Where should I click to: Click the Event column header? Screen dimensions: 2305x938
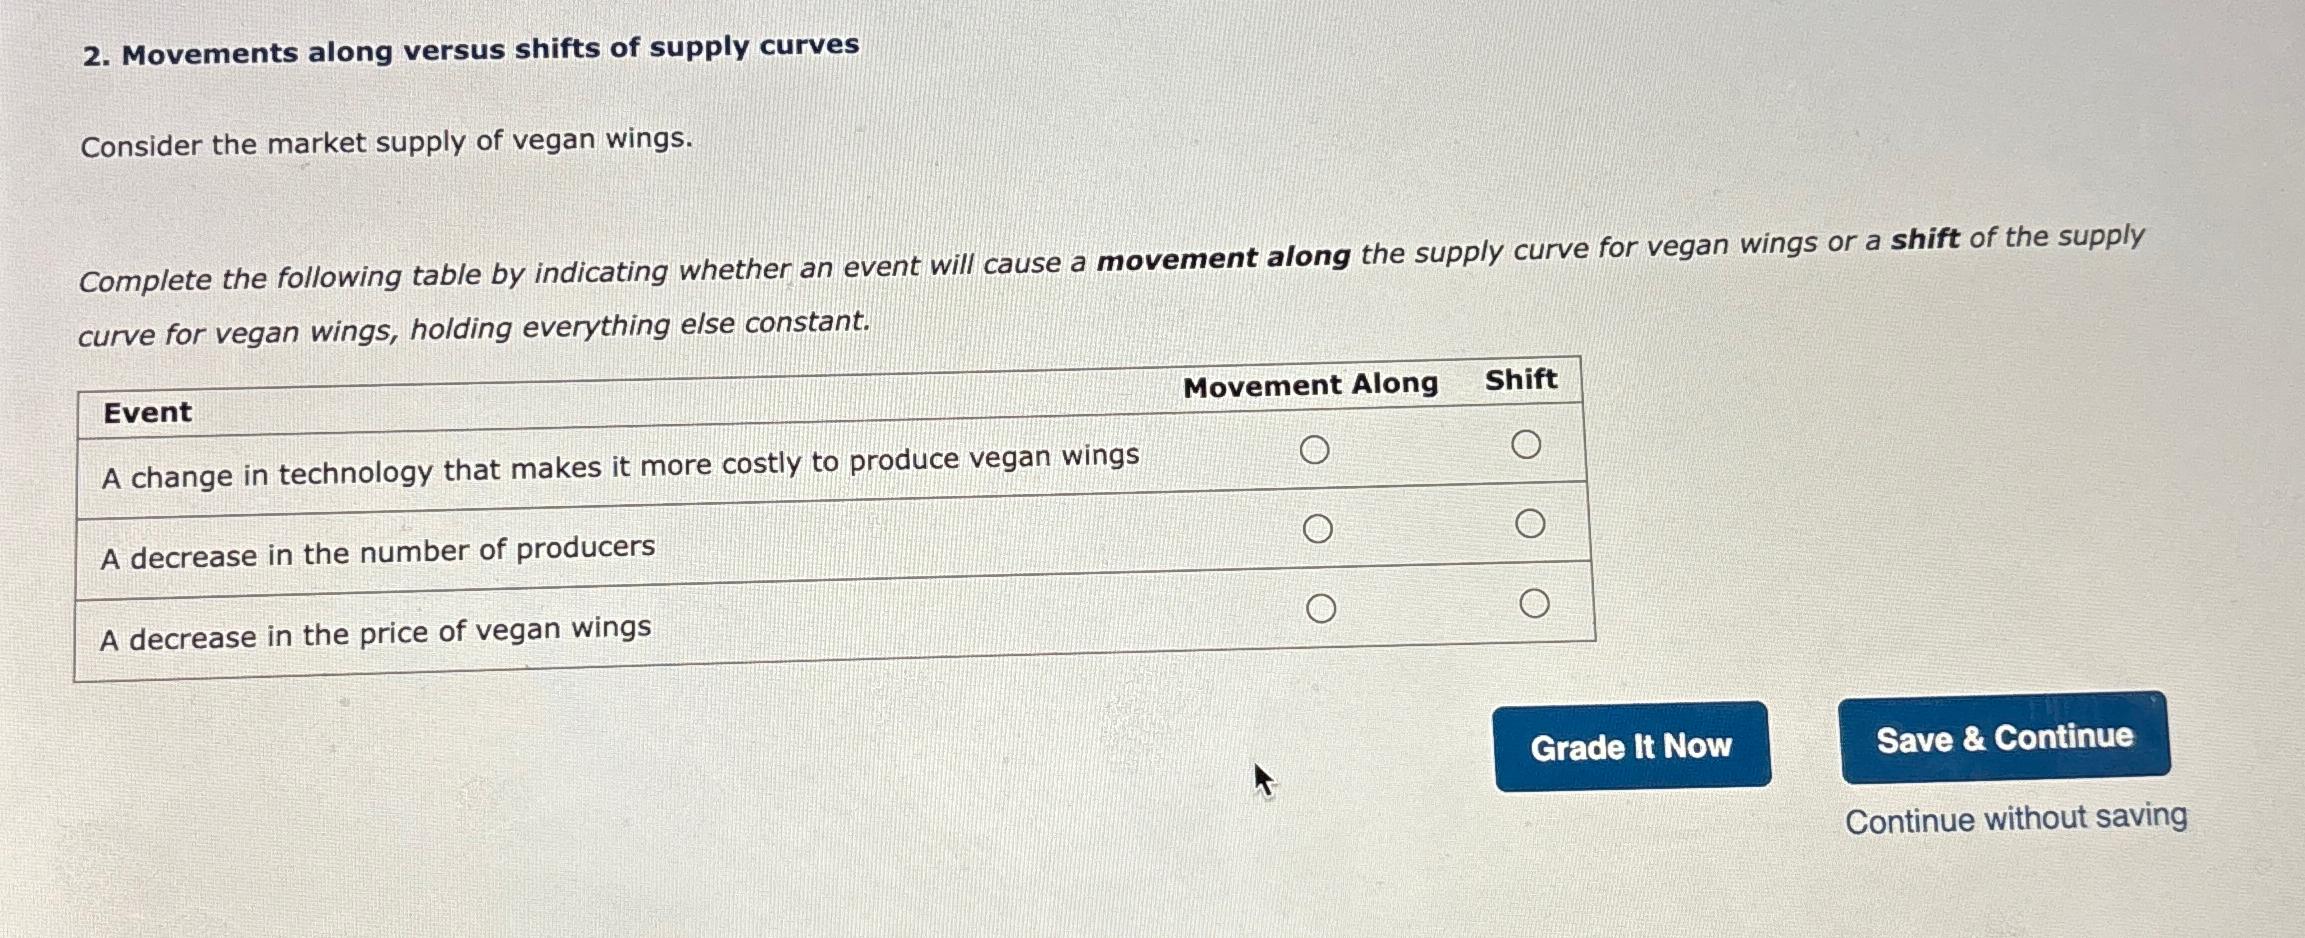[x=146, y=413]
